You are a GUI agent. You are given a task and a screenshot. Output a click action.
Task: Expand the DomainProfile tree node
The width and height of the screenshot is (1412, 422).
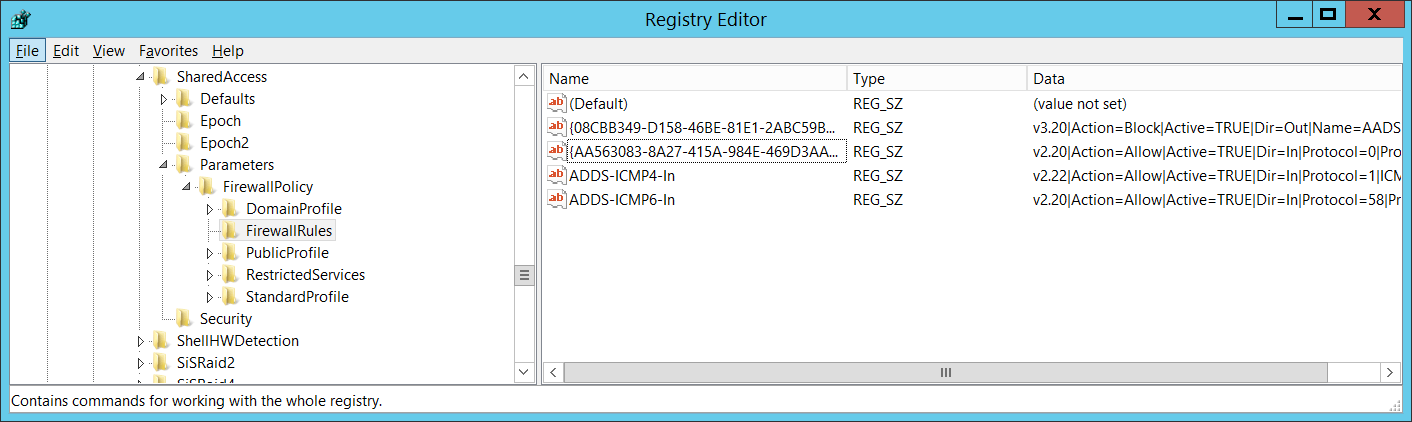[209, 209]
